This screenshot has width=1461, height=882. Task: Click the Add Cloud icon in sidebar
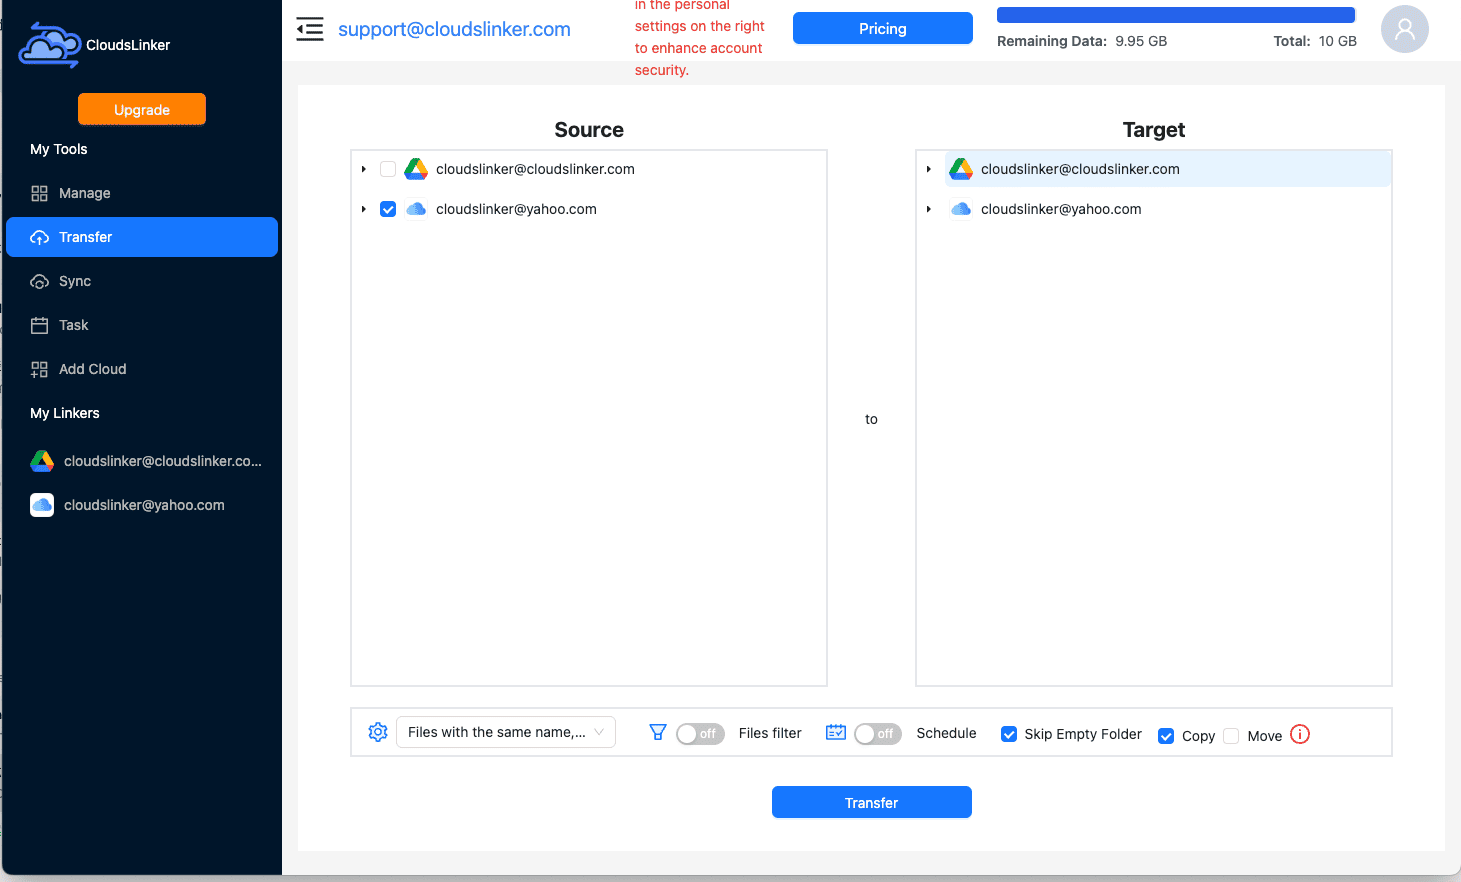click(x=39, y=369)
